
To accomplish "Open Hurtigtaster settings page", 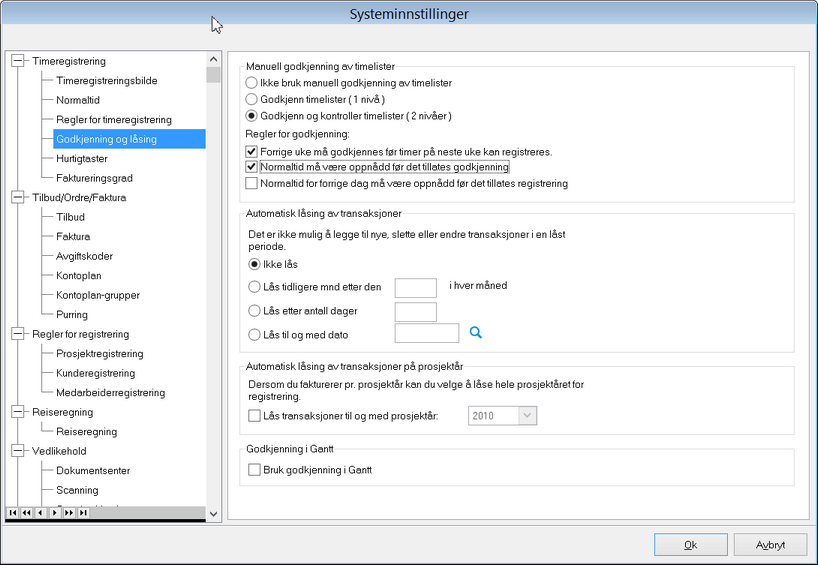I will (x=81, y=159).
